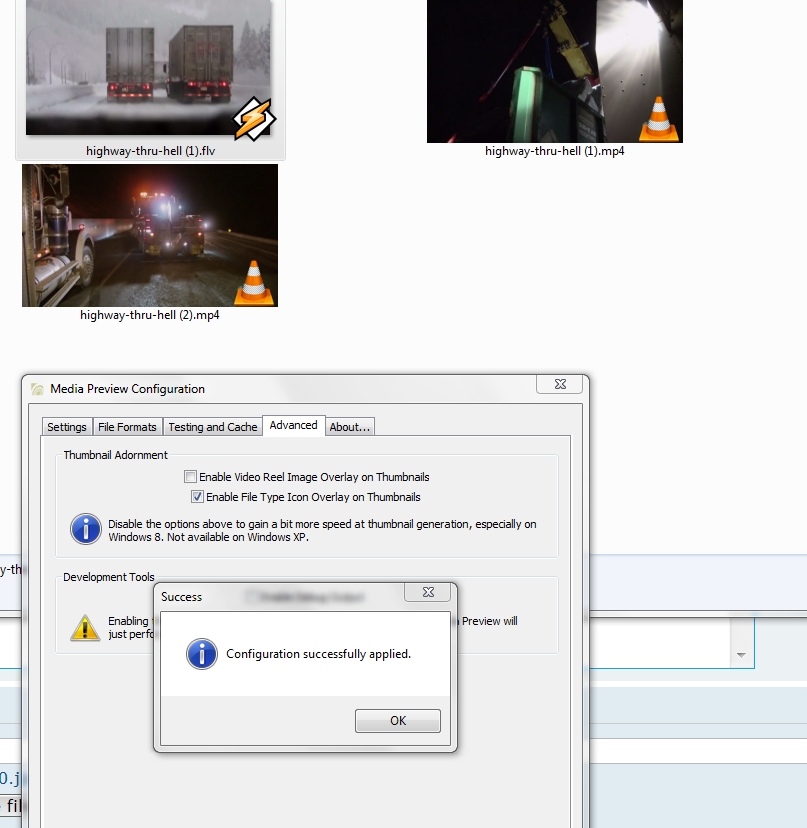This screenshot has height=828, width=807.
Task: Click the VLC cone on highway-thru-hell (2).mp4
Action: [x=254, y=282]
